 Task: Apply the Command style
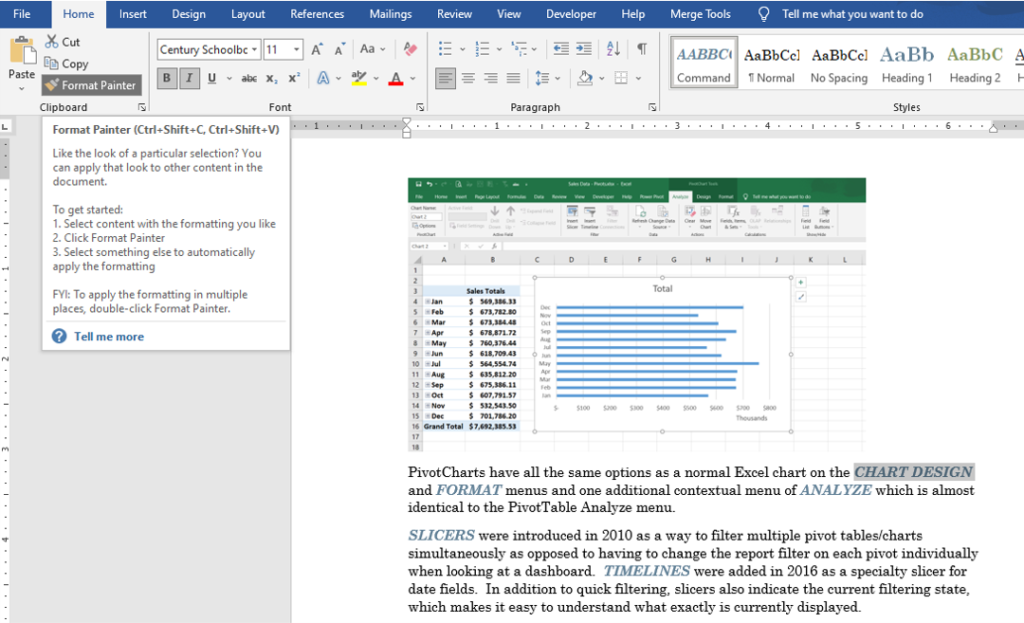pyautogui.click(x=704, y=63)
